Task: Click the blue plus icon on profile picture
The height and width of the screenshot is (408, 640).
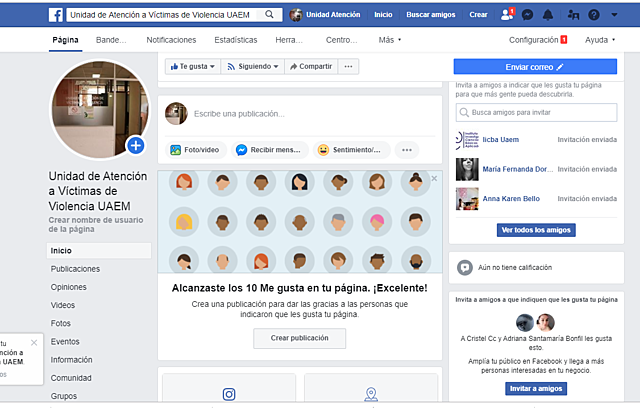Action: (x=136, y=145)
